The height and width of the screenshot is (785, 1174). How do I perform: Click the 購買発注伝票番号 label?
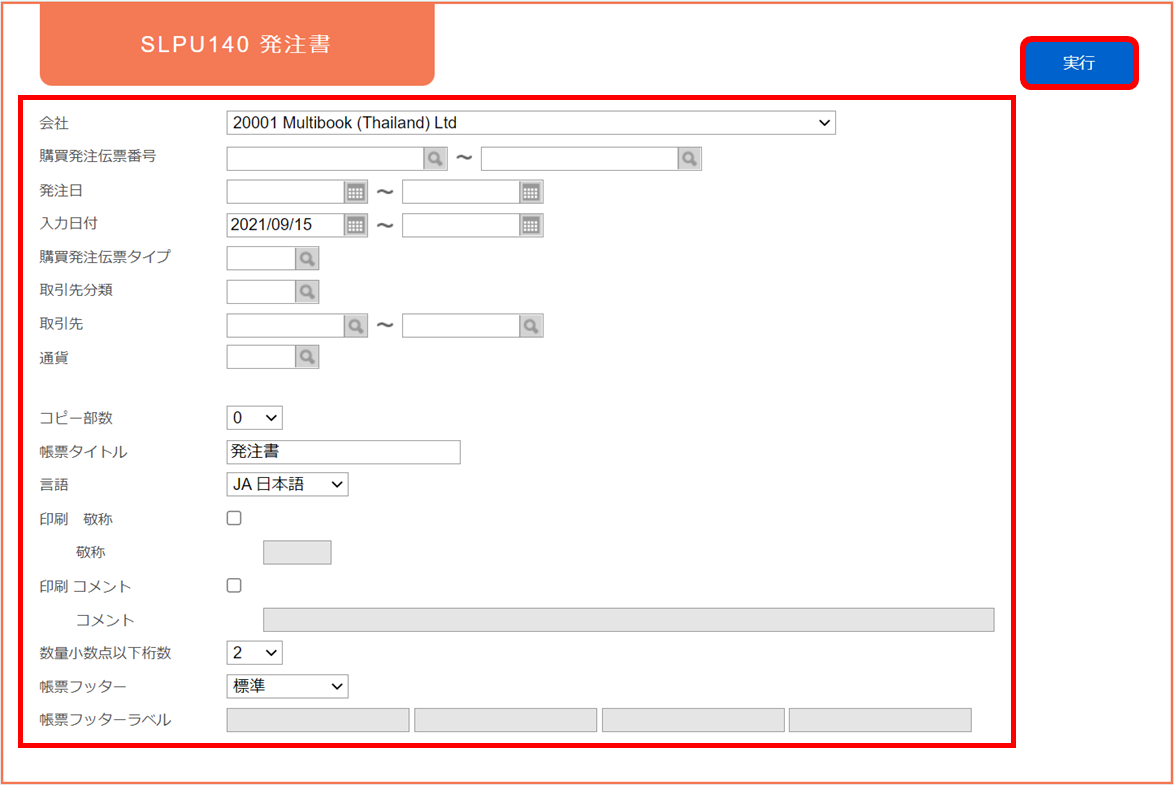98,157
